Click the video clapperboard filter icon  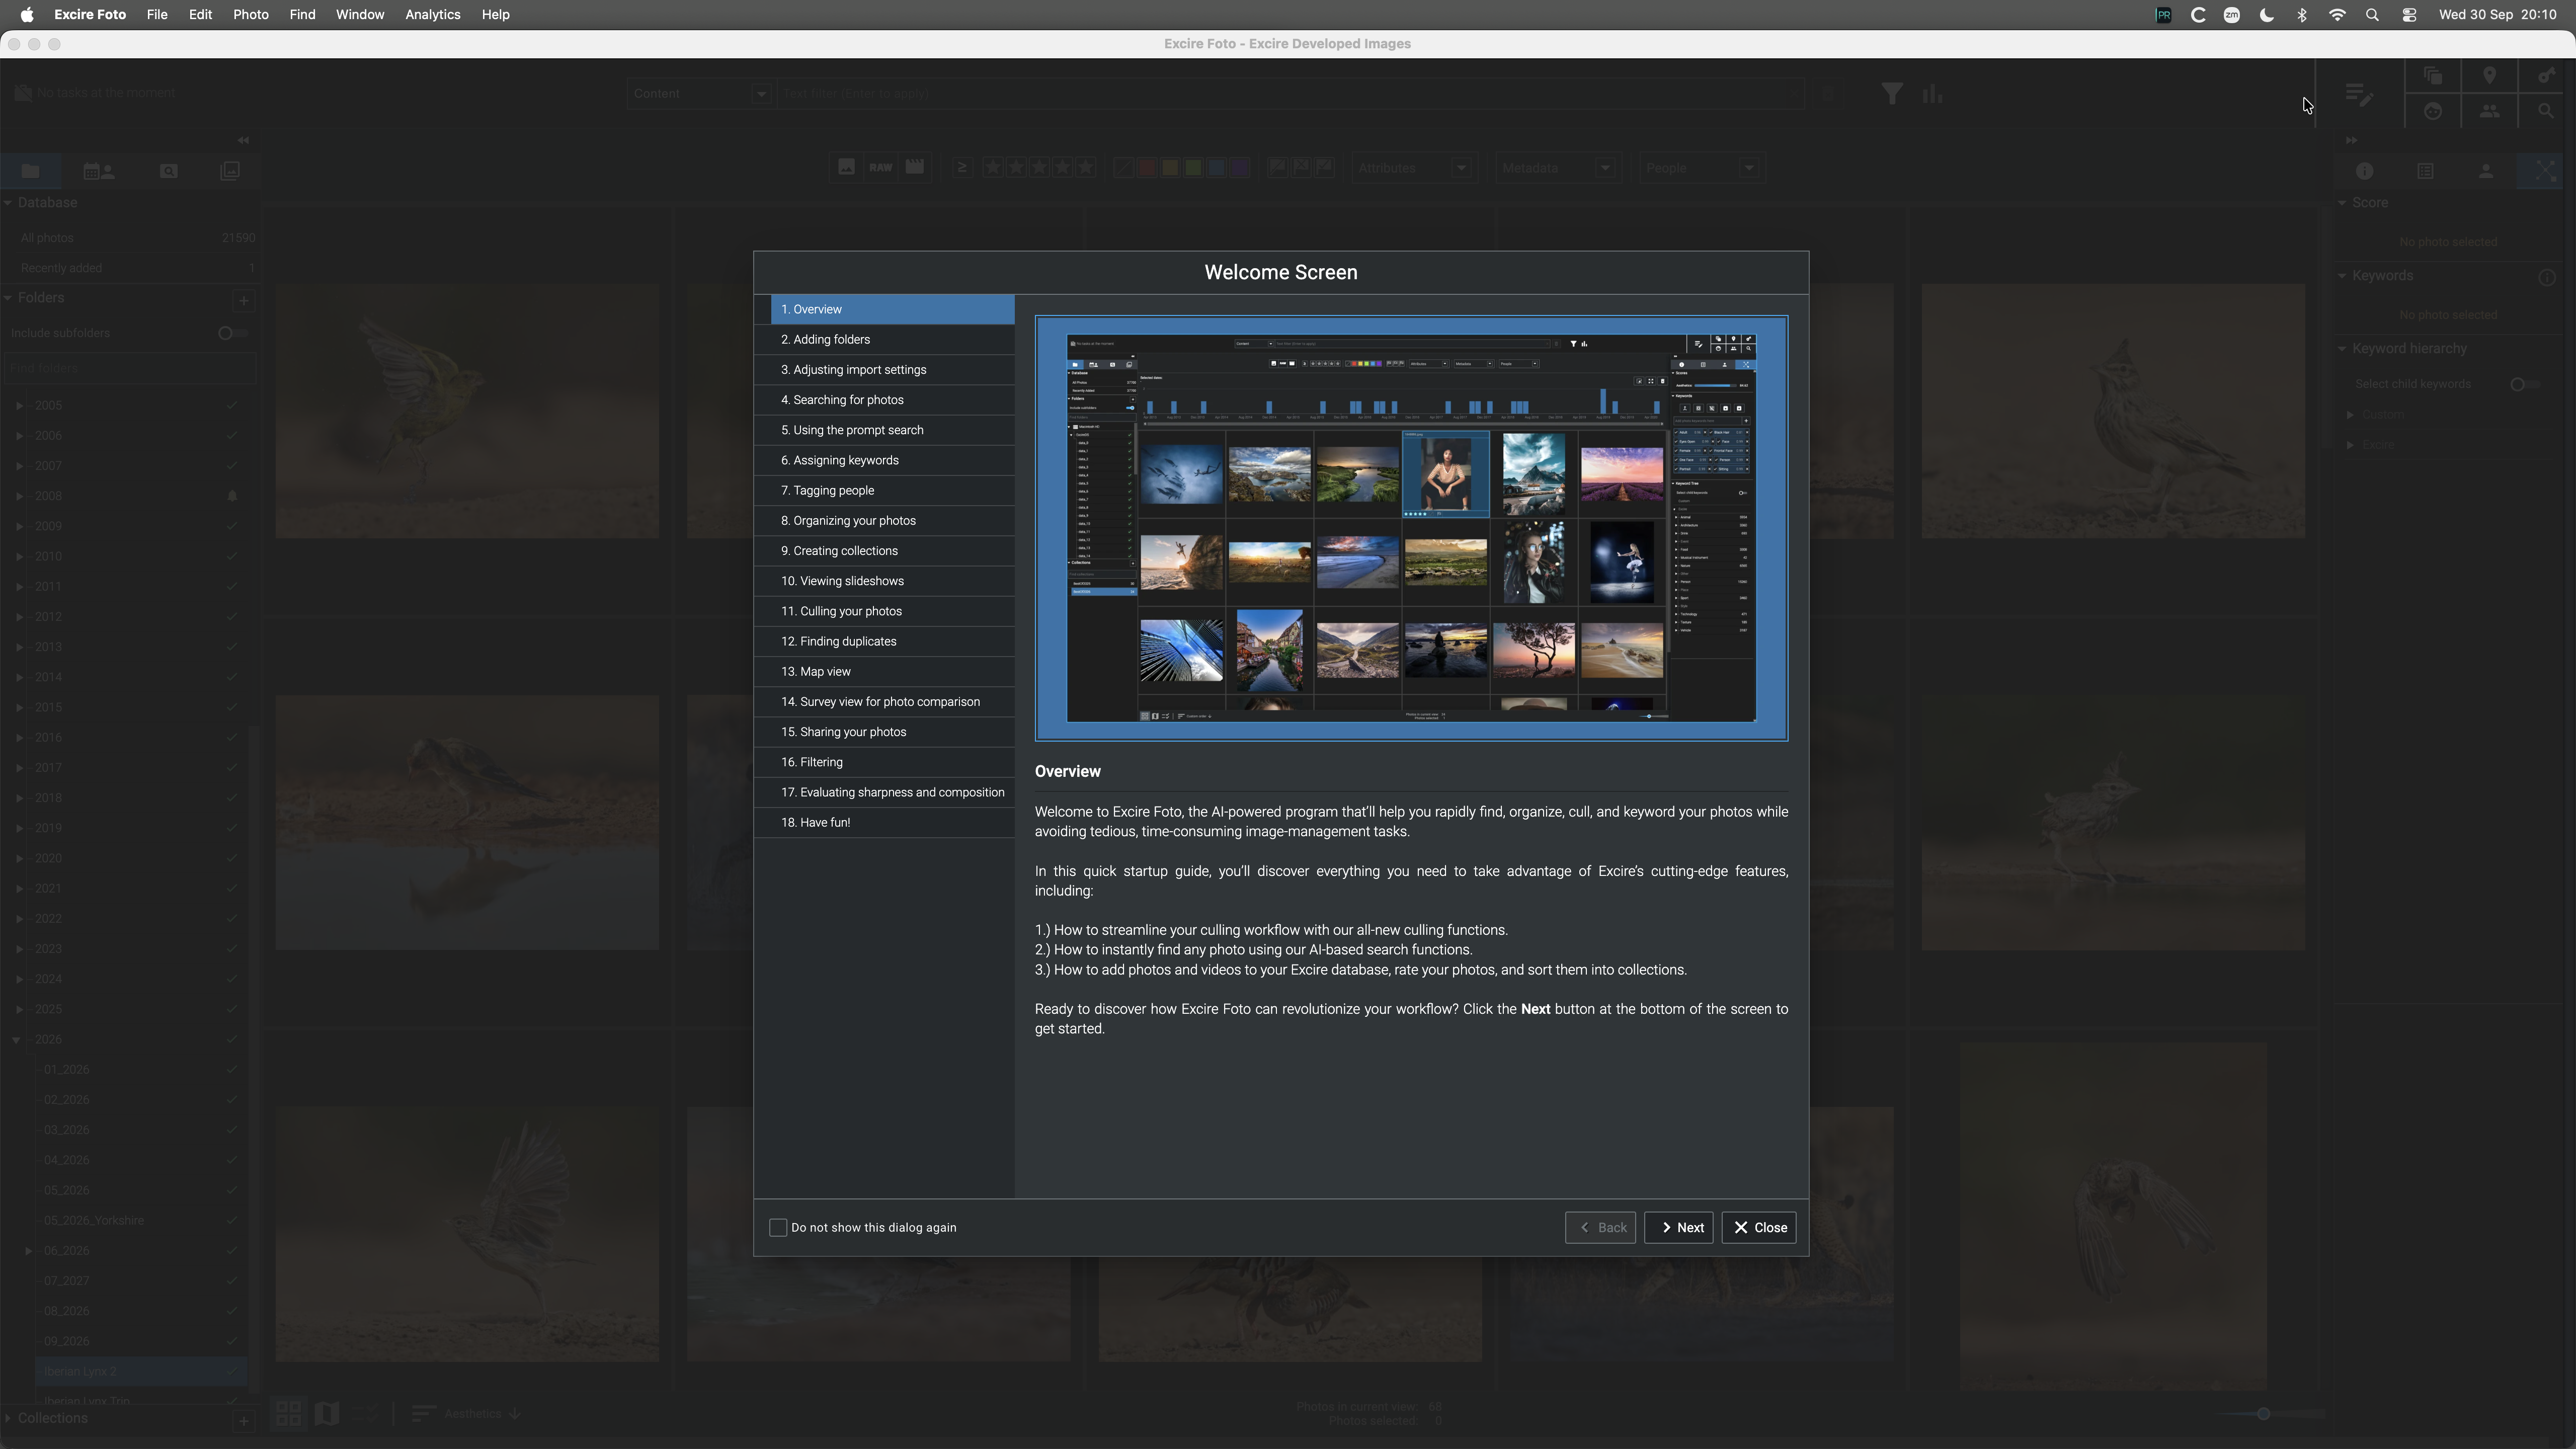tap(914, 168)
